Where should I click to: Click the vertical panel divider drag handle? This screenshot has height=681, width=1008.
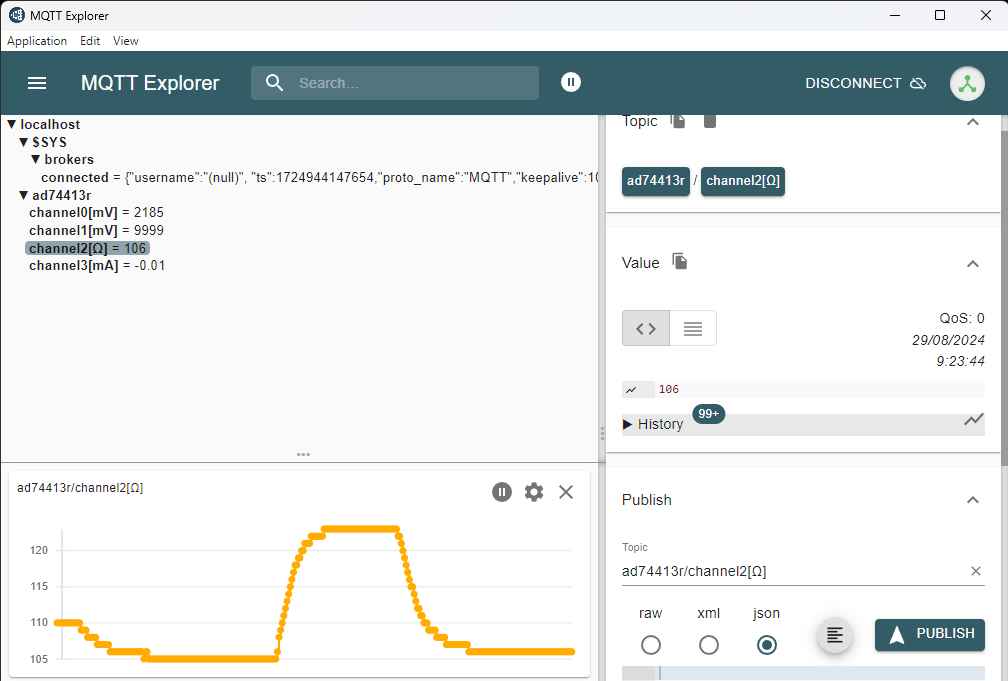602,433
